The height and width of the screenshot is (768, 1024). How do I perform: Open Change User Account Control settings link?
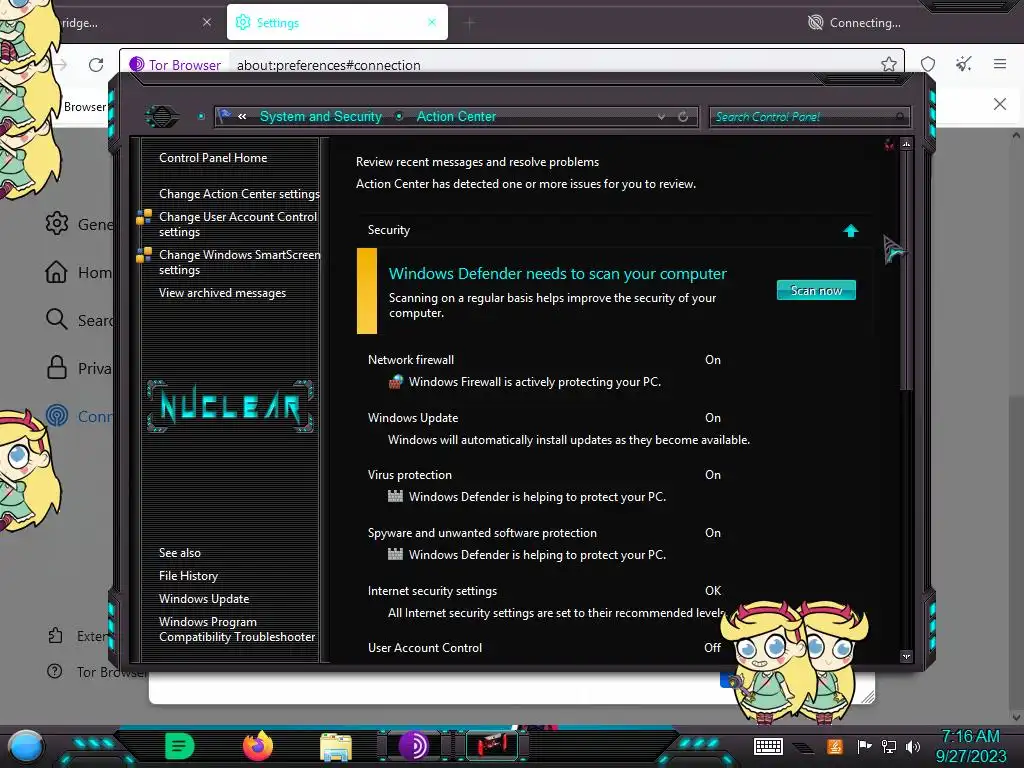tap(238, 224)
